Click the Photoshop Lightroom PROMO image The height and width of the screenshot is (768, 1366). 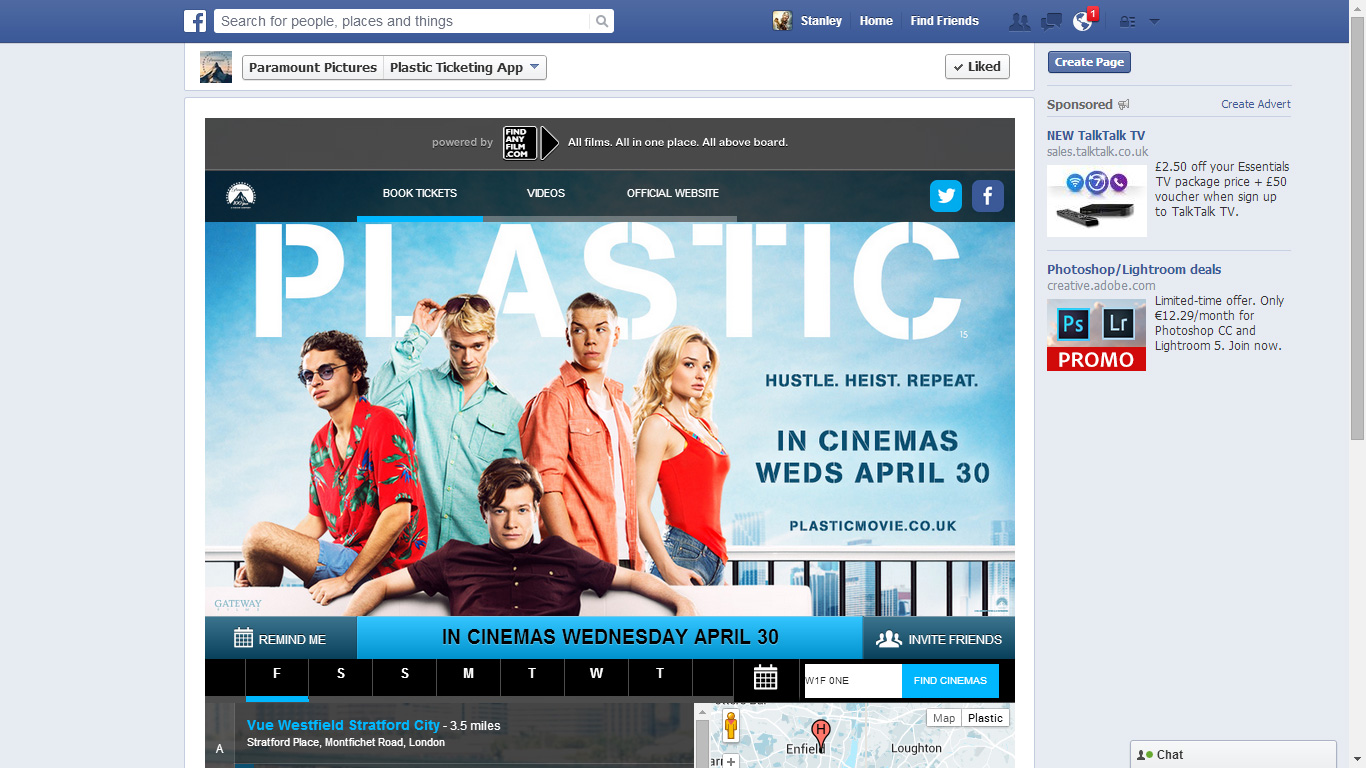1097,335
